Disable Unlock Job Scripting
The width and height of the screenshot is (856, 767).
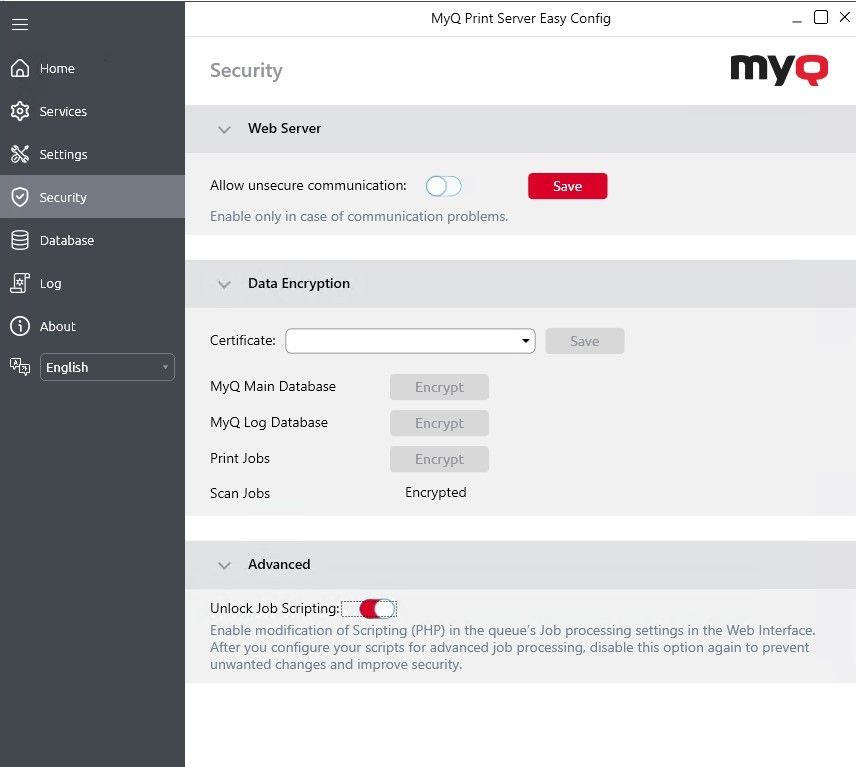[370, 608]
